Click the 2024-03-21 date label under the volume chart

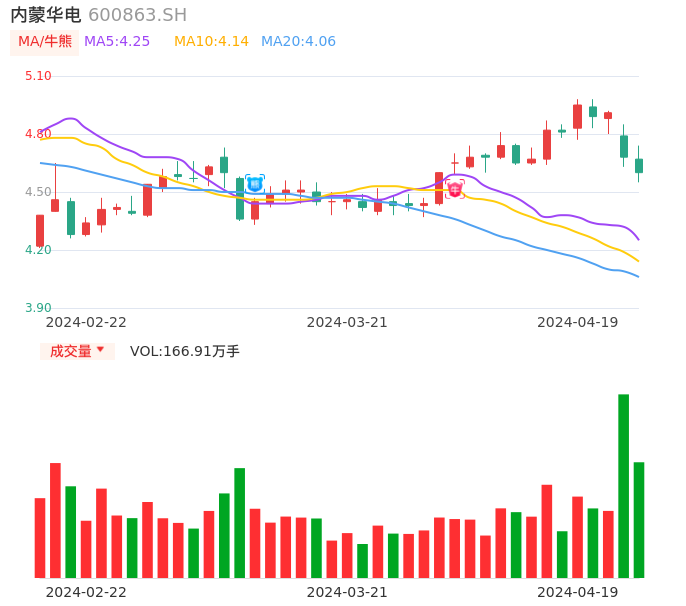pos(347,592)
